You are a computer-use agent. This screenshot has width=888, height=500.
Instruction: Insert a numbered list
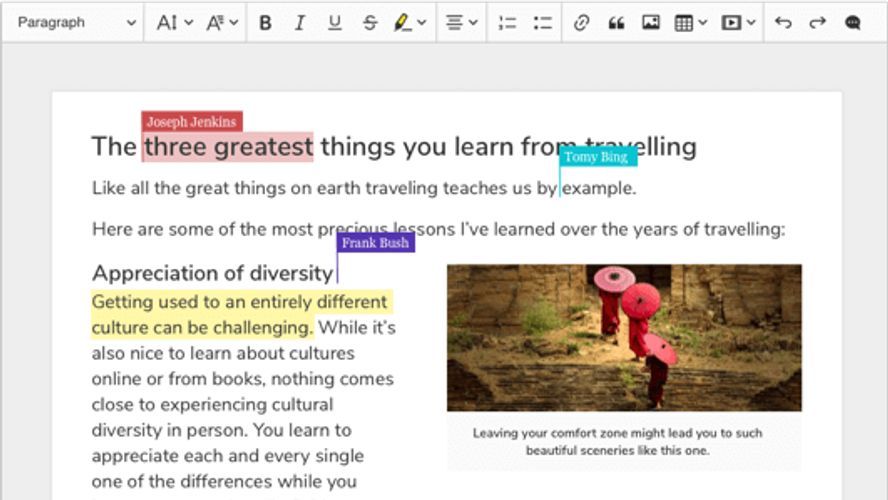tap(508, 22)
